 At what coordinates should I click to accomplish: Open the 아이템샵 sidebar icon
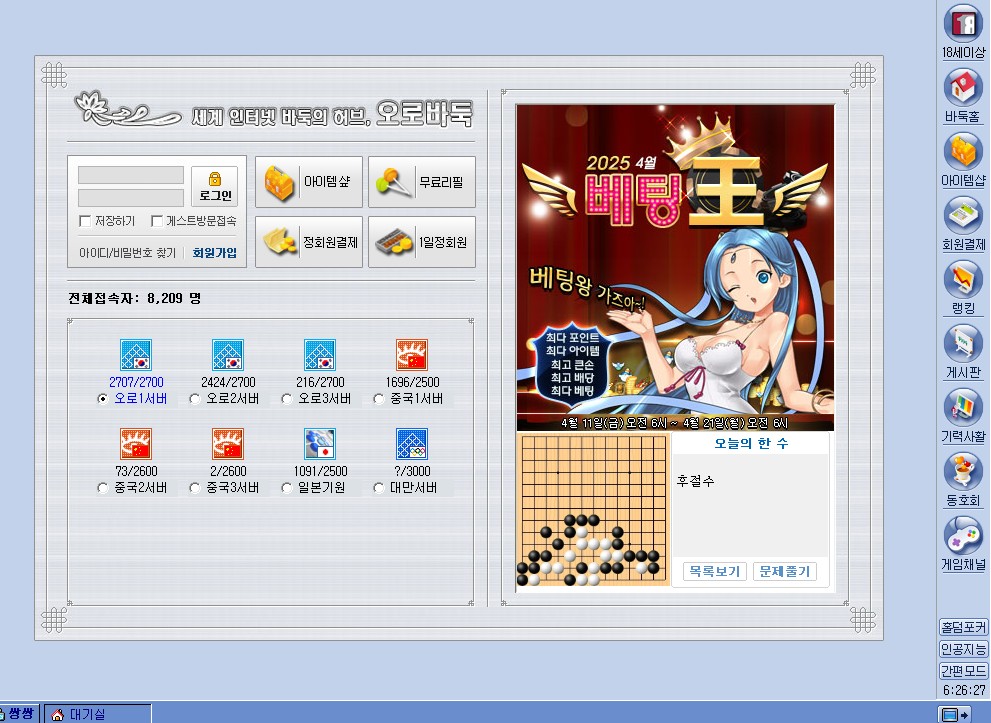pos(962,152)
